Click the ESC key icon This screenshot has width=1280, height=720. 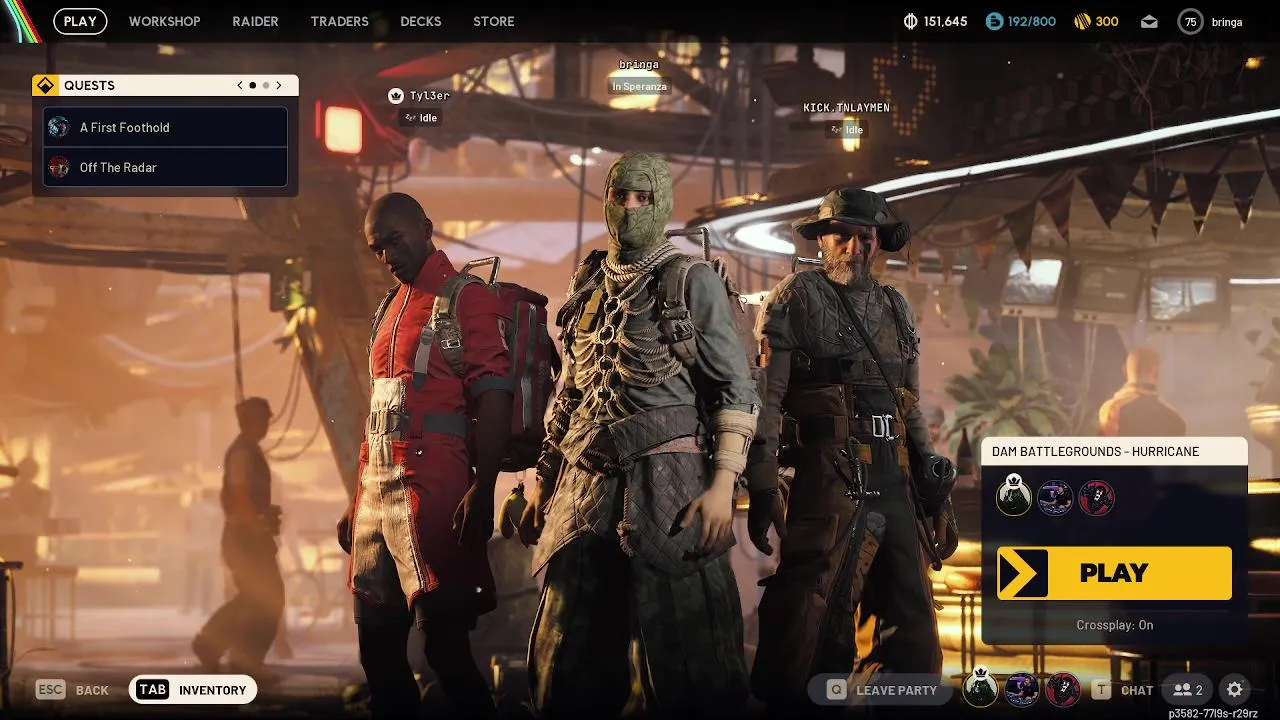tap(50, 689)
